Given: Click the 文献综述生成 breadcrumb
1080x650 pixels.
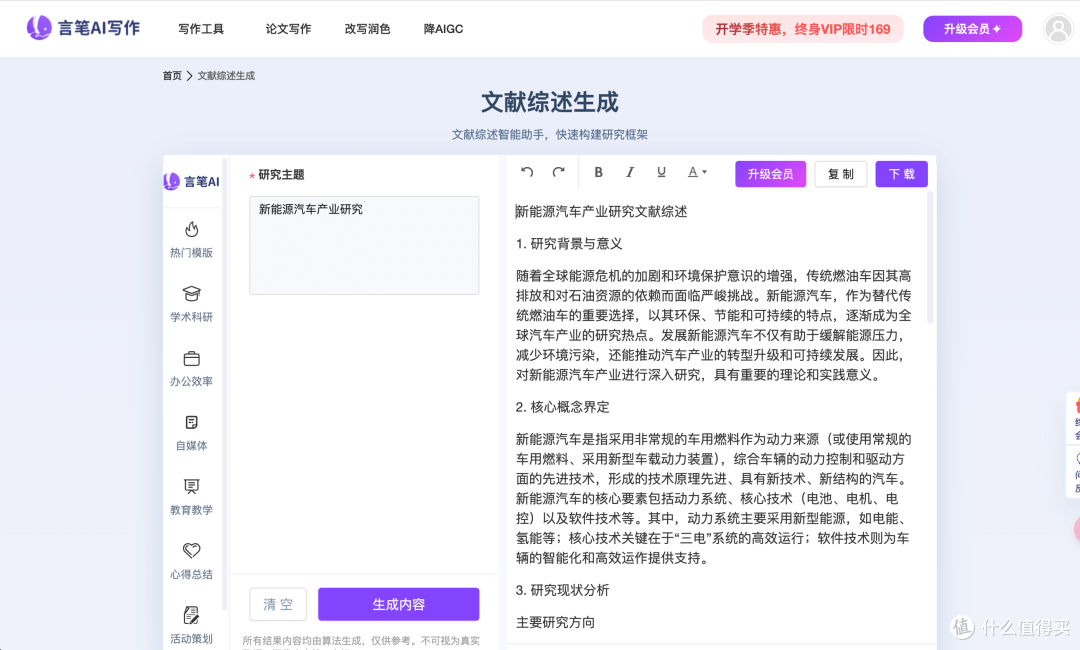Looking at the screenshot, I should pos(226,76).
